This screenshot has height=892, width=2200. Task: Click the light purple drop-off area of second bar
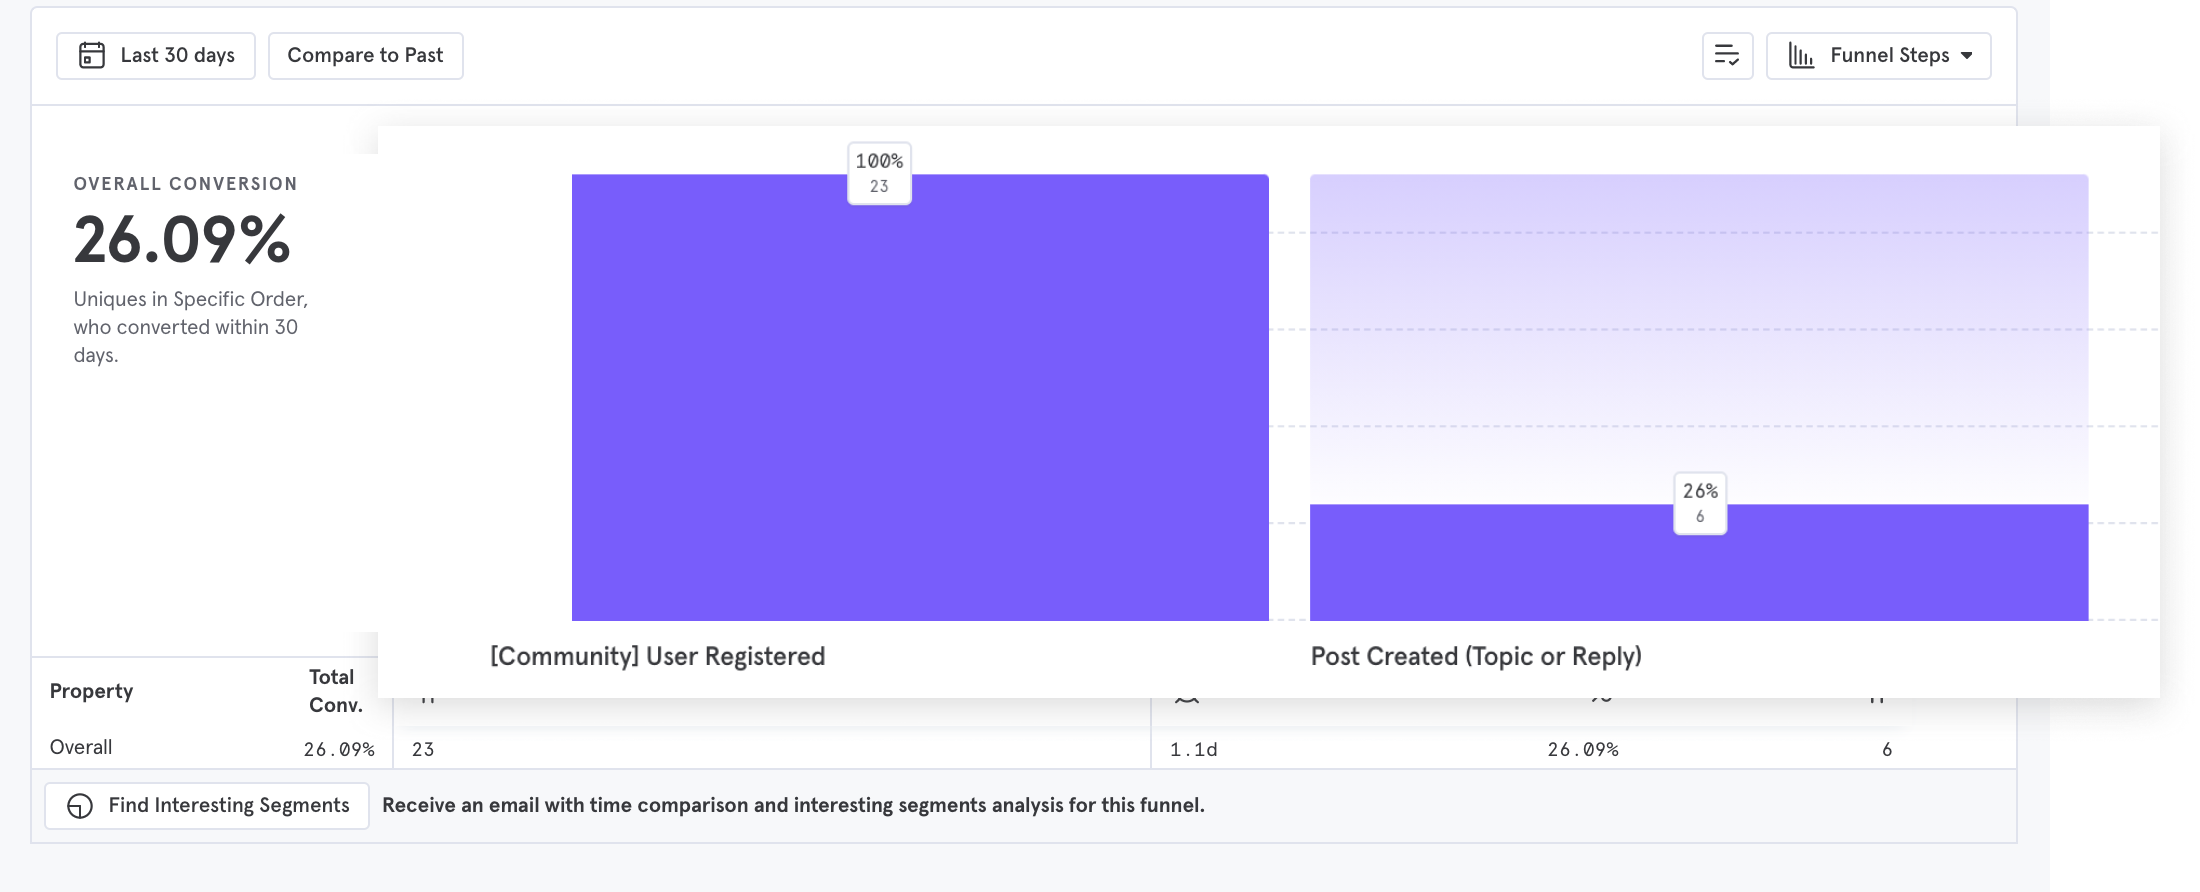1699,340
